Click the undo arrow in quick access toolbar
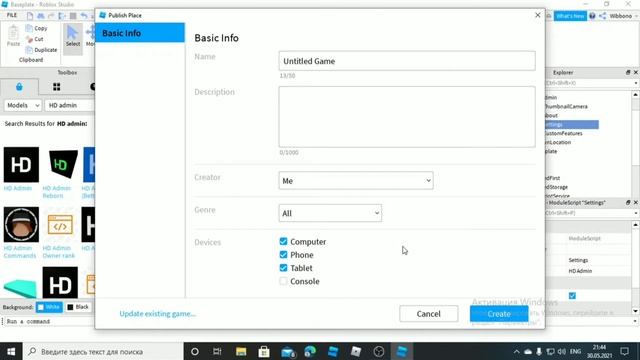Image resolution: width=640 pixels, height=360 pixels. (84, 16)
